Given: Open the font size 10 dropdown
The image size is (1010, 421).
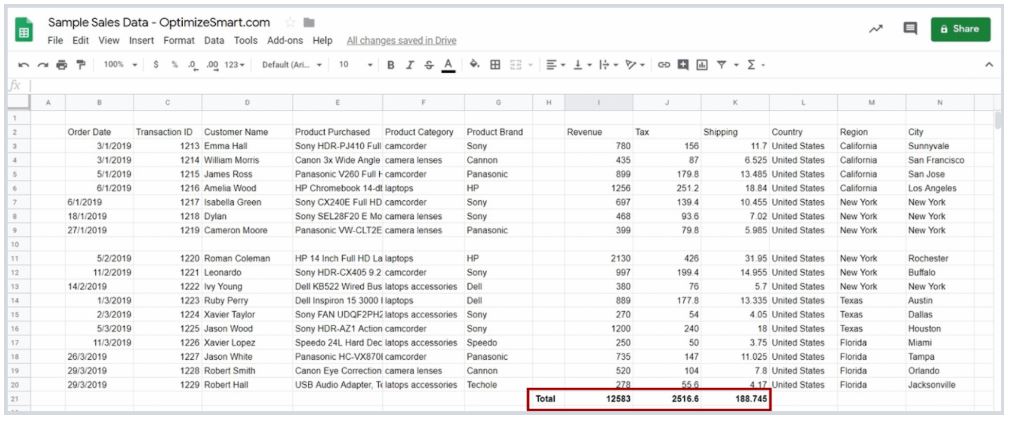Looking at the screenshot, I should pos(356,65).
